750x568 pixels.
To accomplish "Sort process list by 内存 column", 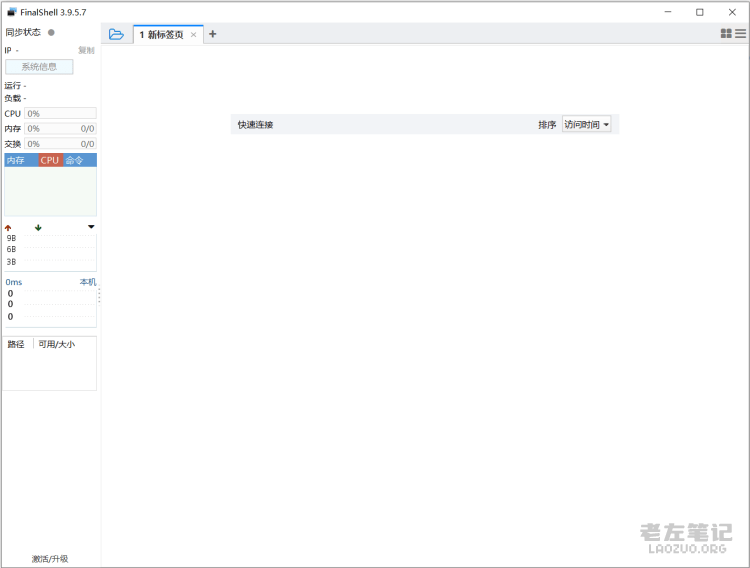I will 21,160.
